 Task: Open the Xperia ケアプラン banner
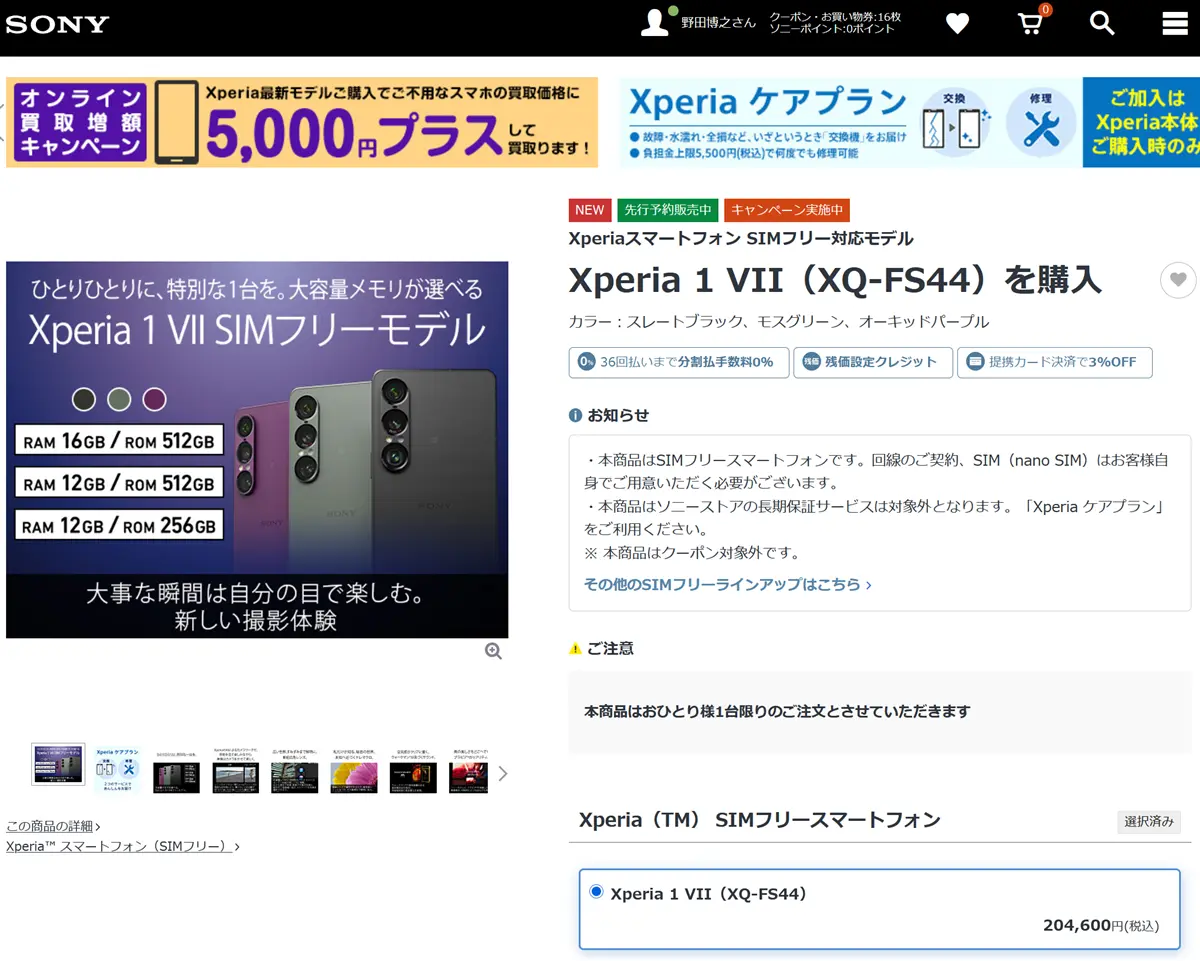click(x=909, y=122)
